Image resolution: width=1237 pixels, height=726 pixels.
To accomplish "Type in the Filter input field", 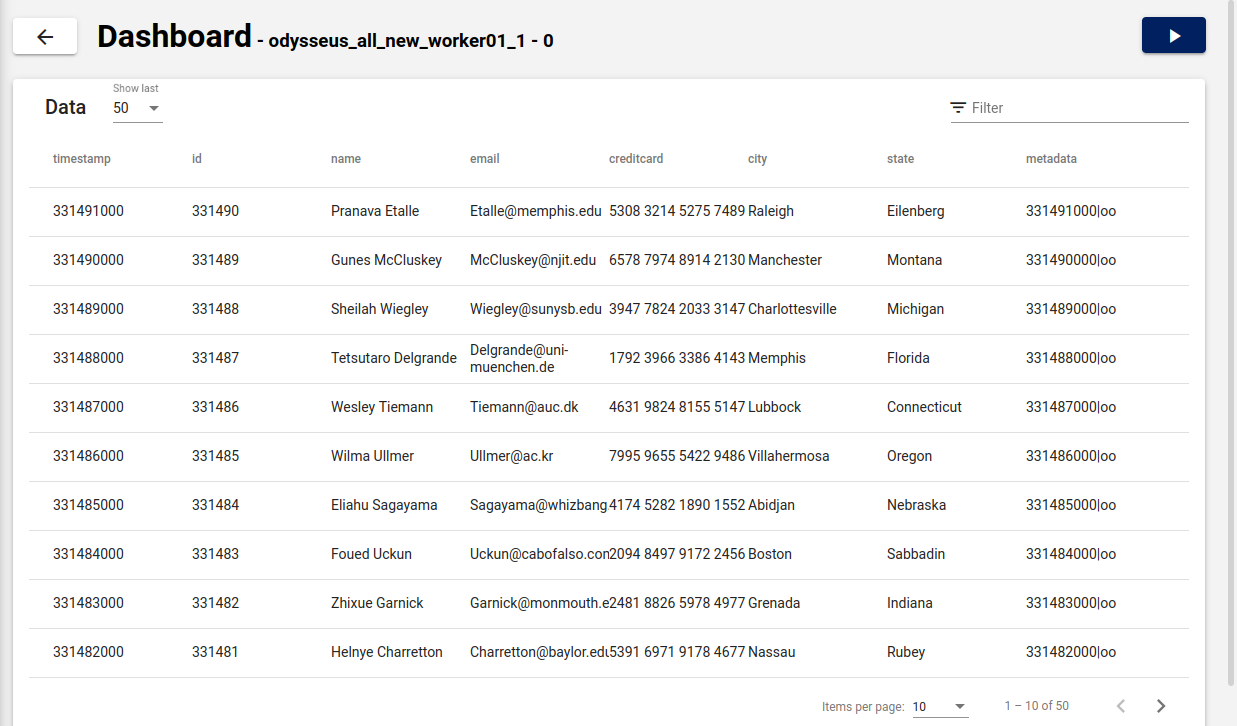I will [x=1078, y=108].
